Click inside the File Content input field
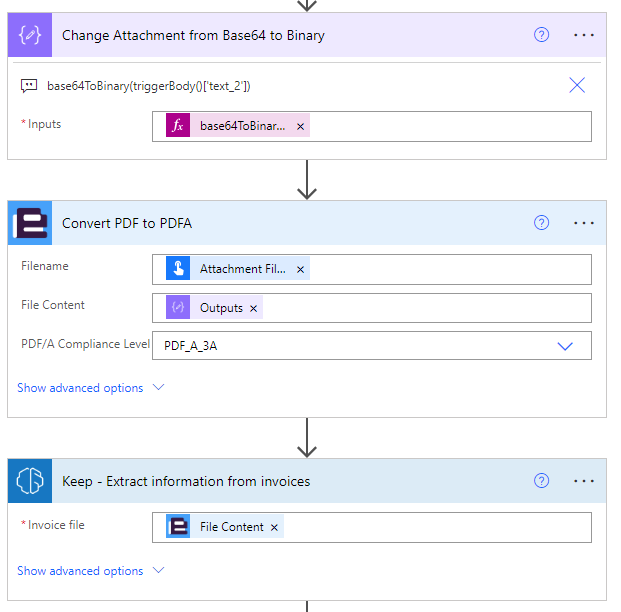Image resolution: width=621 pixels, height=612 pixels. tap(420, 308)
